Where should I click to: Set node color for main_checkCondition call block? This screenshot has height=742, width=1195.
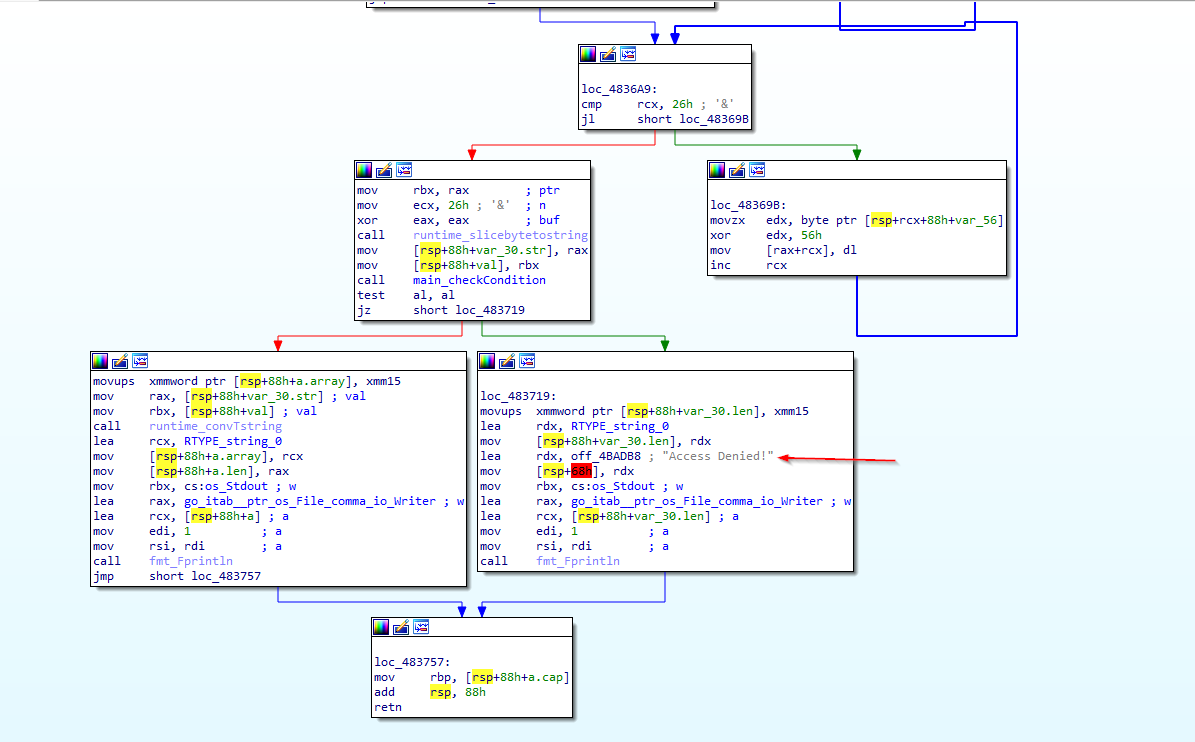pyautogui.click(x=364, y=170)
